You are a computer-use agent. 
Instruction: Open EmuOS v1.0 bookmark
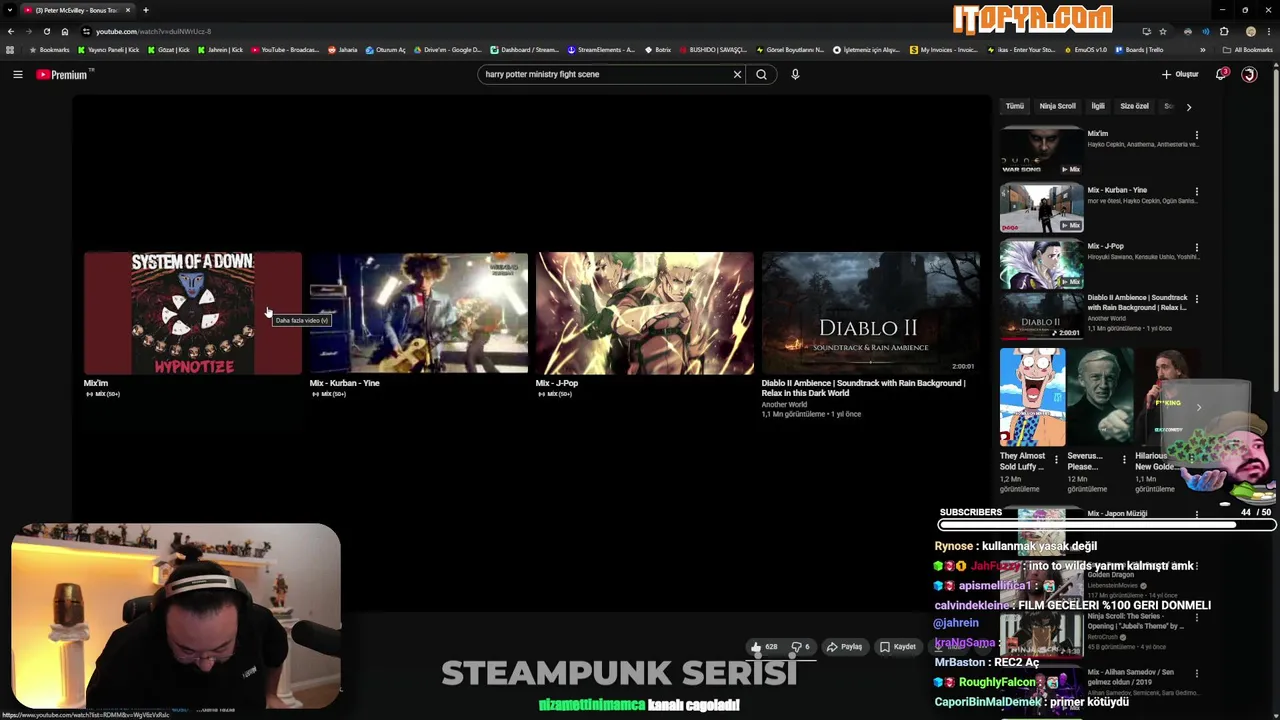(x=1084, y=50)
